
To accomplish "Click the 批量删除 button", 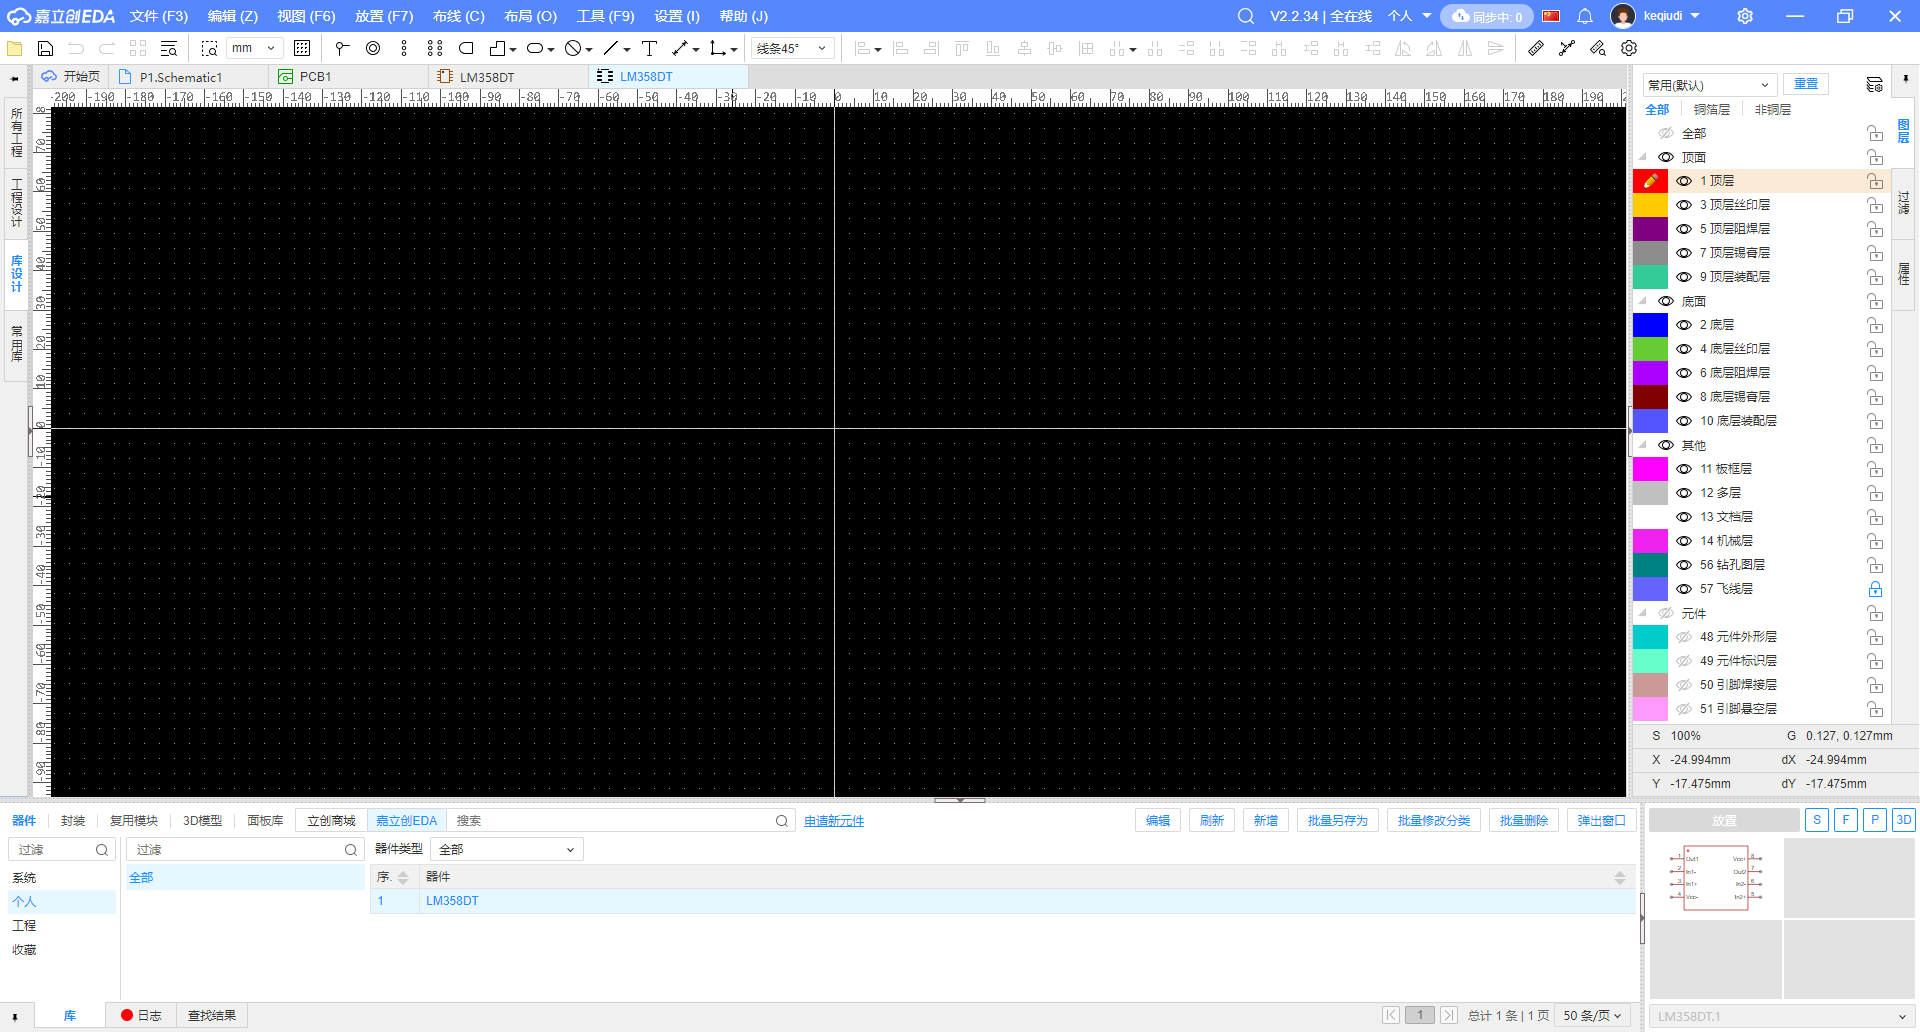I will (x=1523, y=820).
